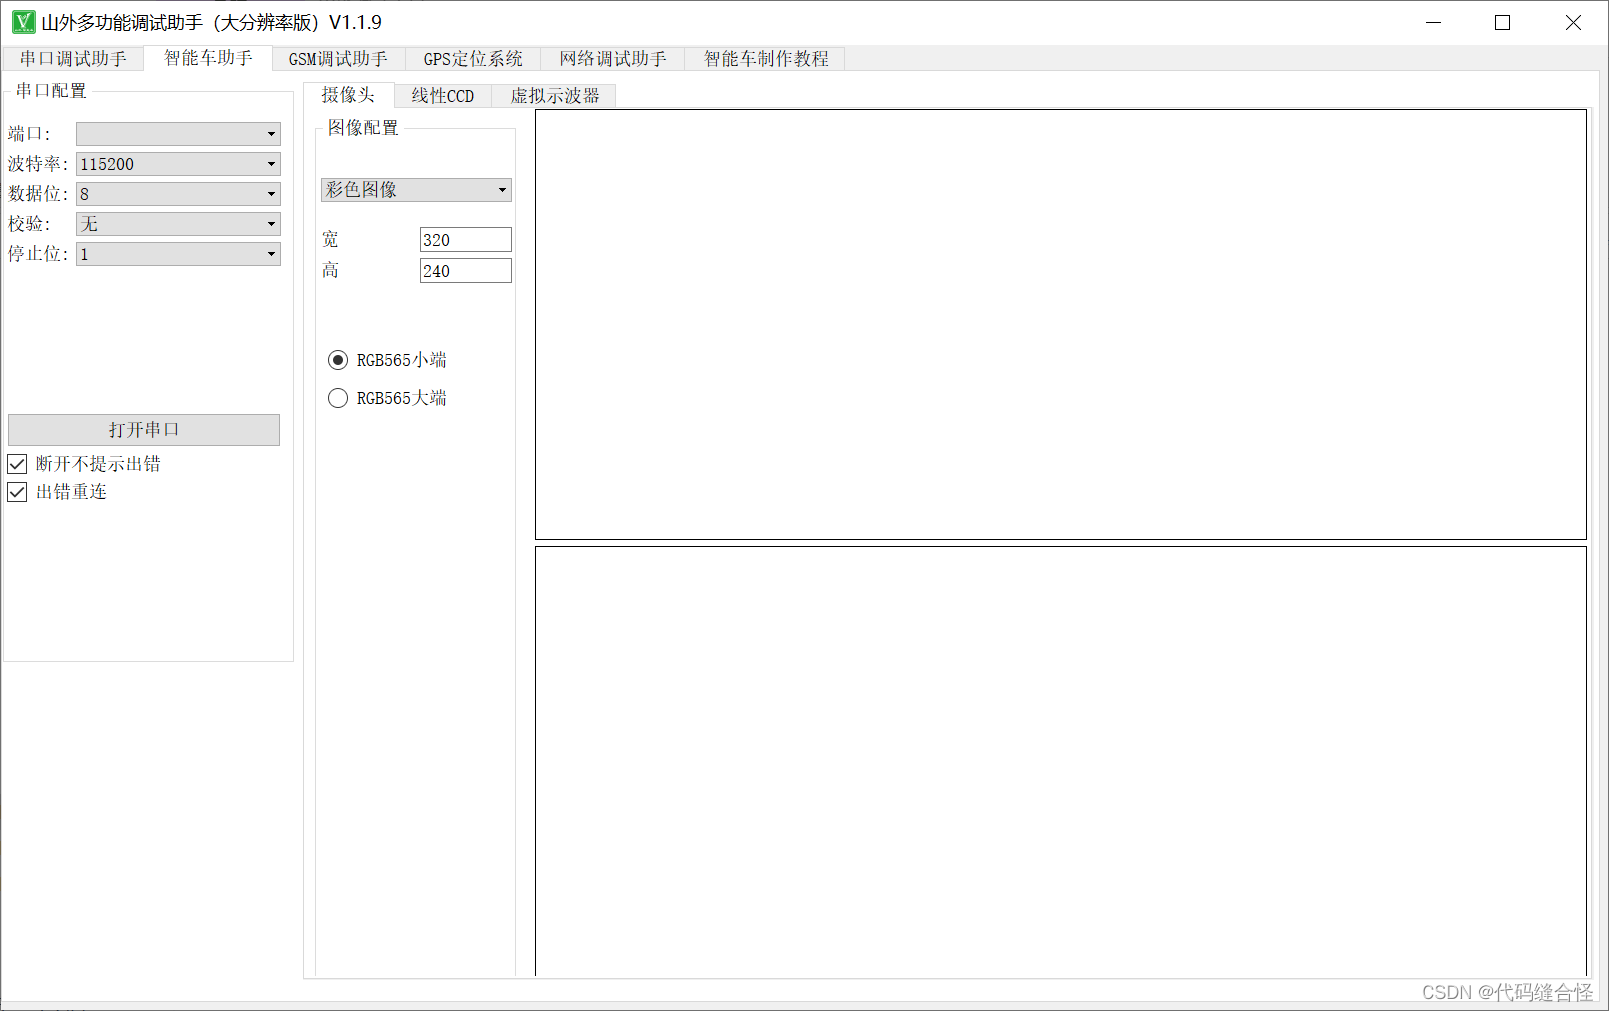
Task: Uncheck the 出错重连 checkbox
Action: pos(17,492)
